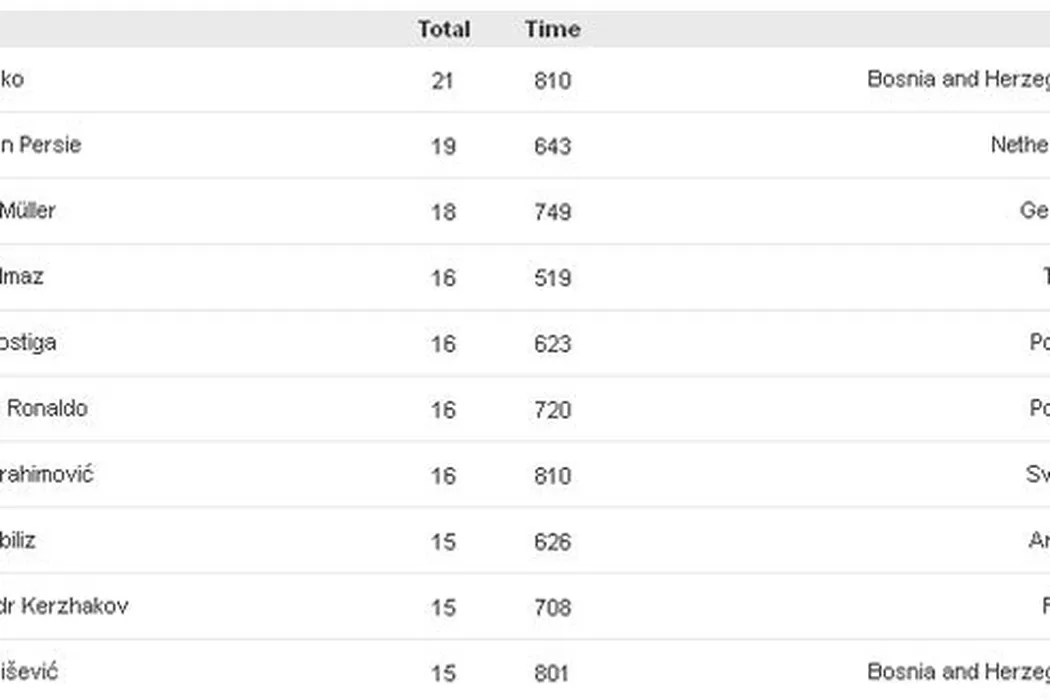Screen dimensions: 1050x700
Task: Click the player name ending in 'lmaz'
Action: tap(22, 277)
